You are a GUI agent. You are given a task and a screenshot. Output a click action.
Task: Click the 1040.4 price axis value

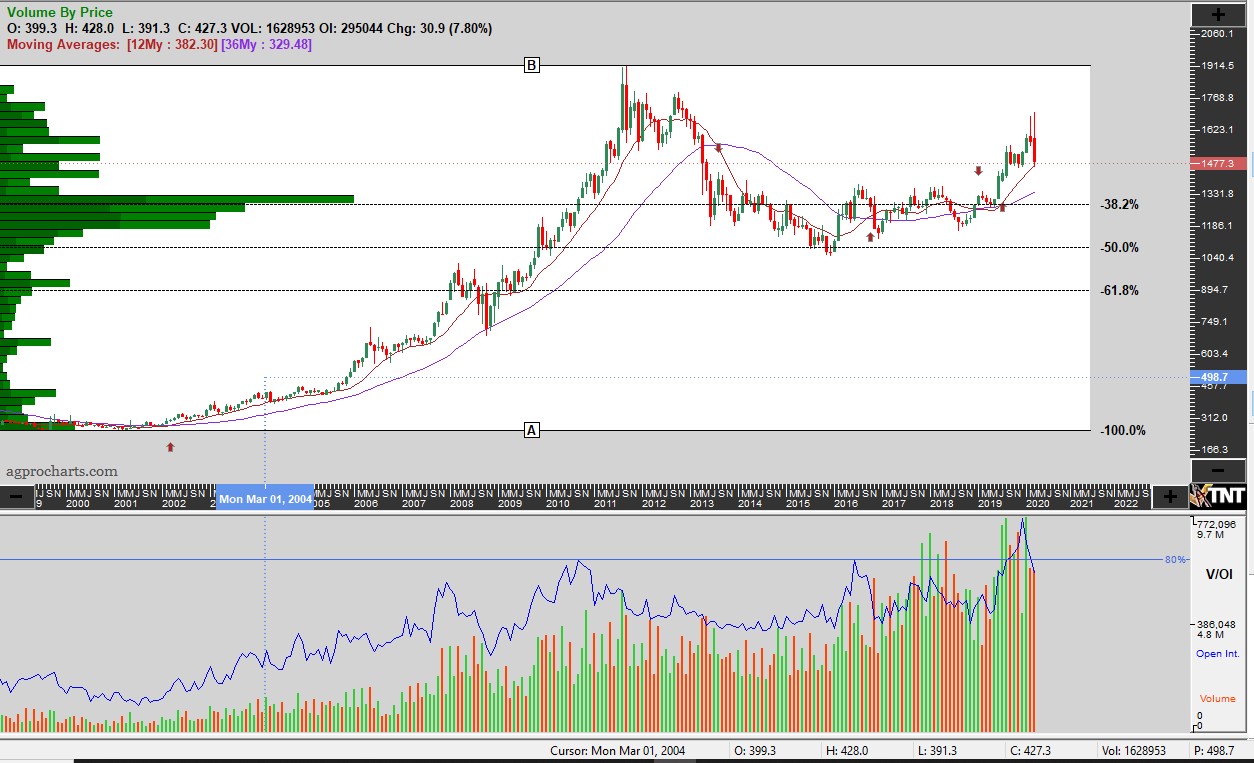1217,258
